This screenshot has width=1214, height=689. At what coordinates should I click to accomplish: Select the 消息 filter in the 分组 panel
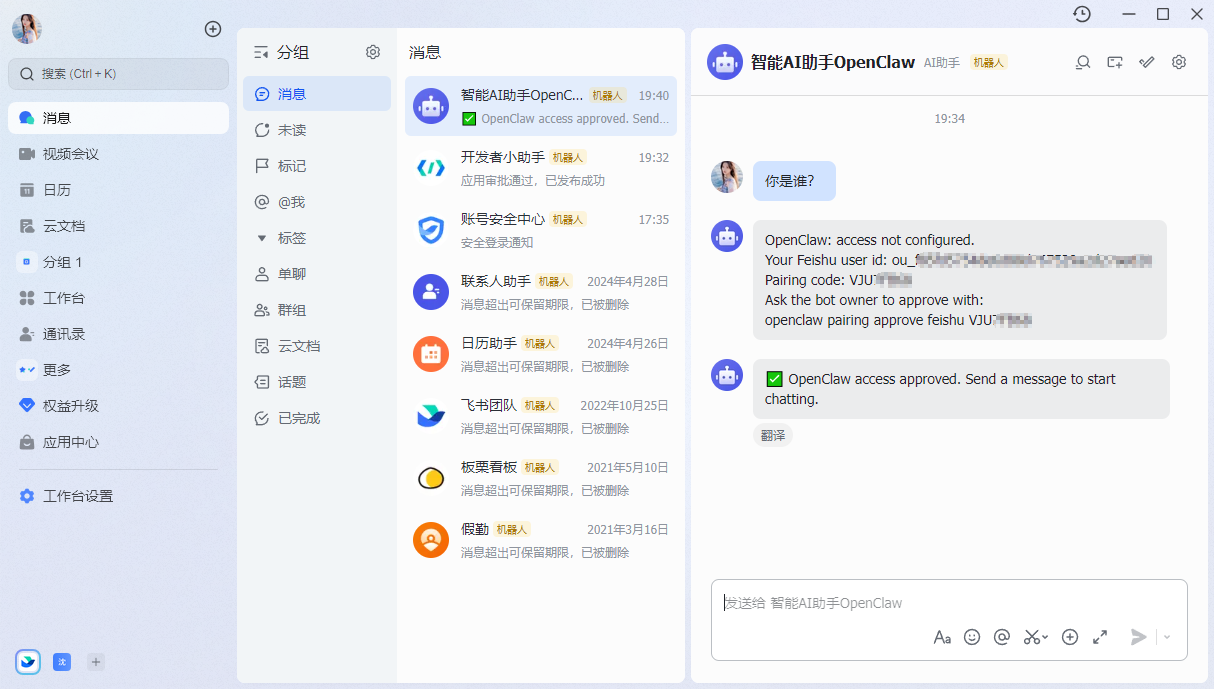click(x=317, y=94)
